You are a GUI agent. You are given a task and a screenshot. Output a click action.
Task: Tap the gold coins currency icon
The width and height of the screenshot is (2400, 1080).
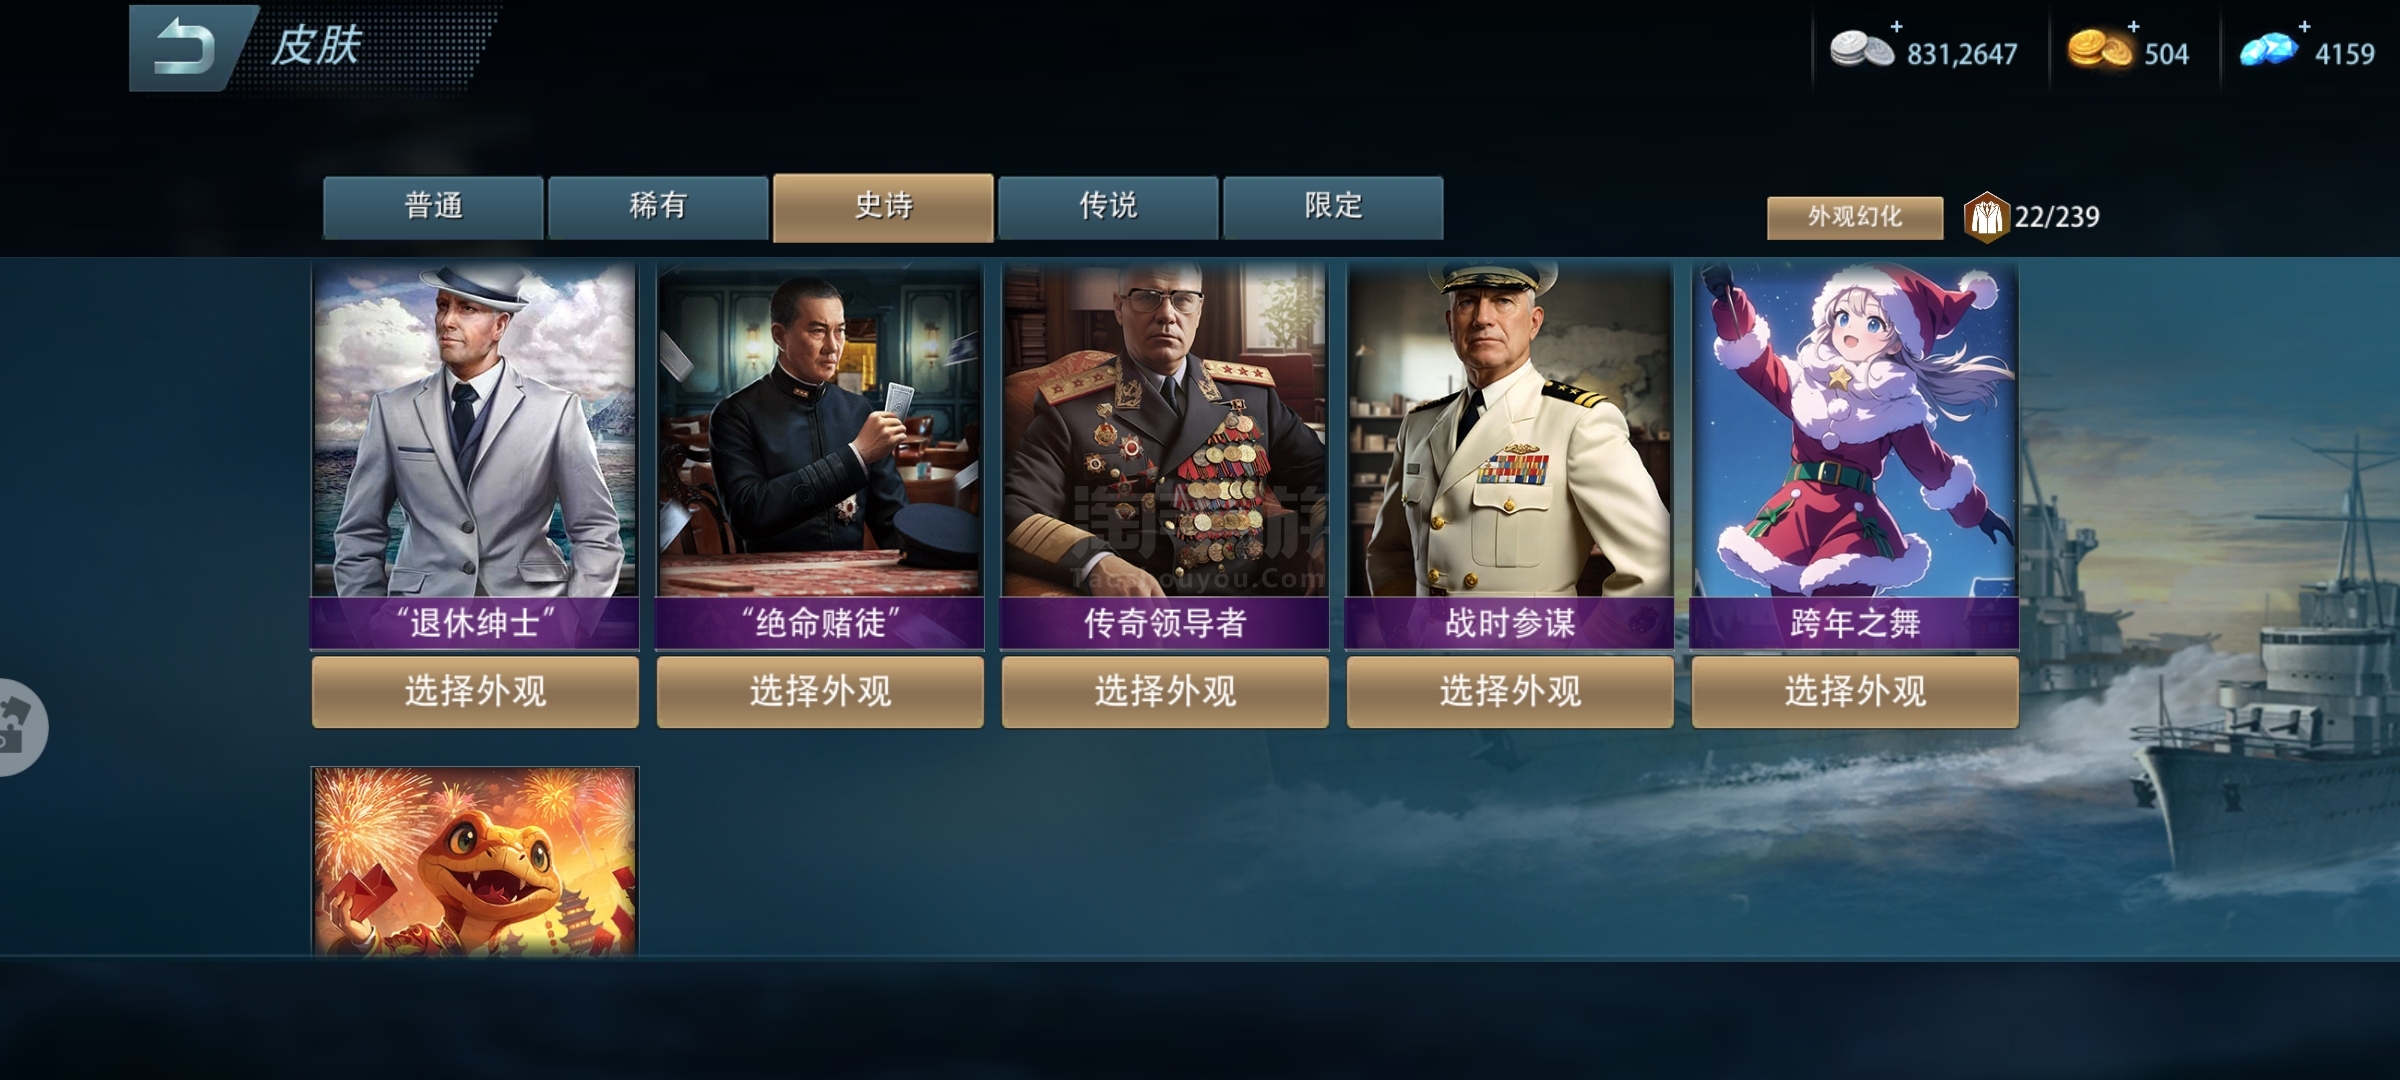click(x=2099, y=49)
